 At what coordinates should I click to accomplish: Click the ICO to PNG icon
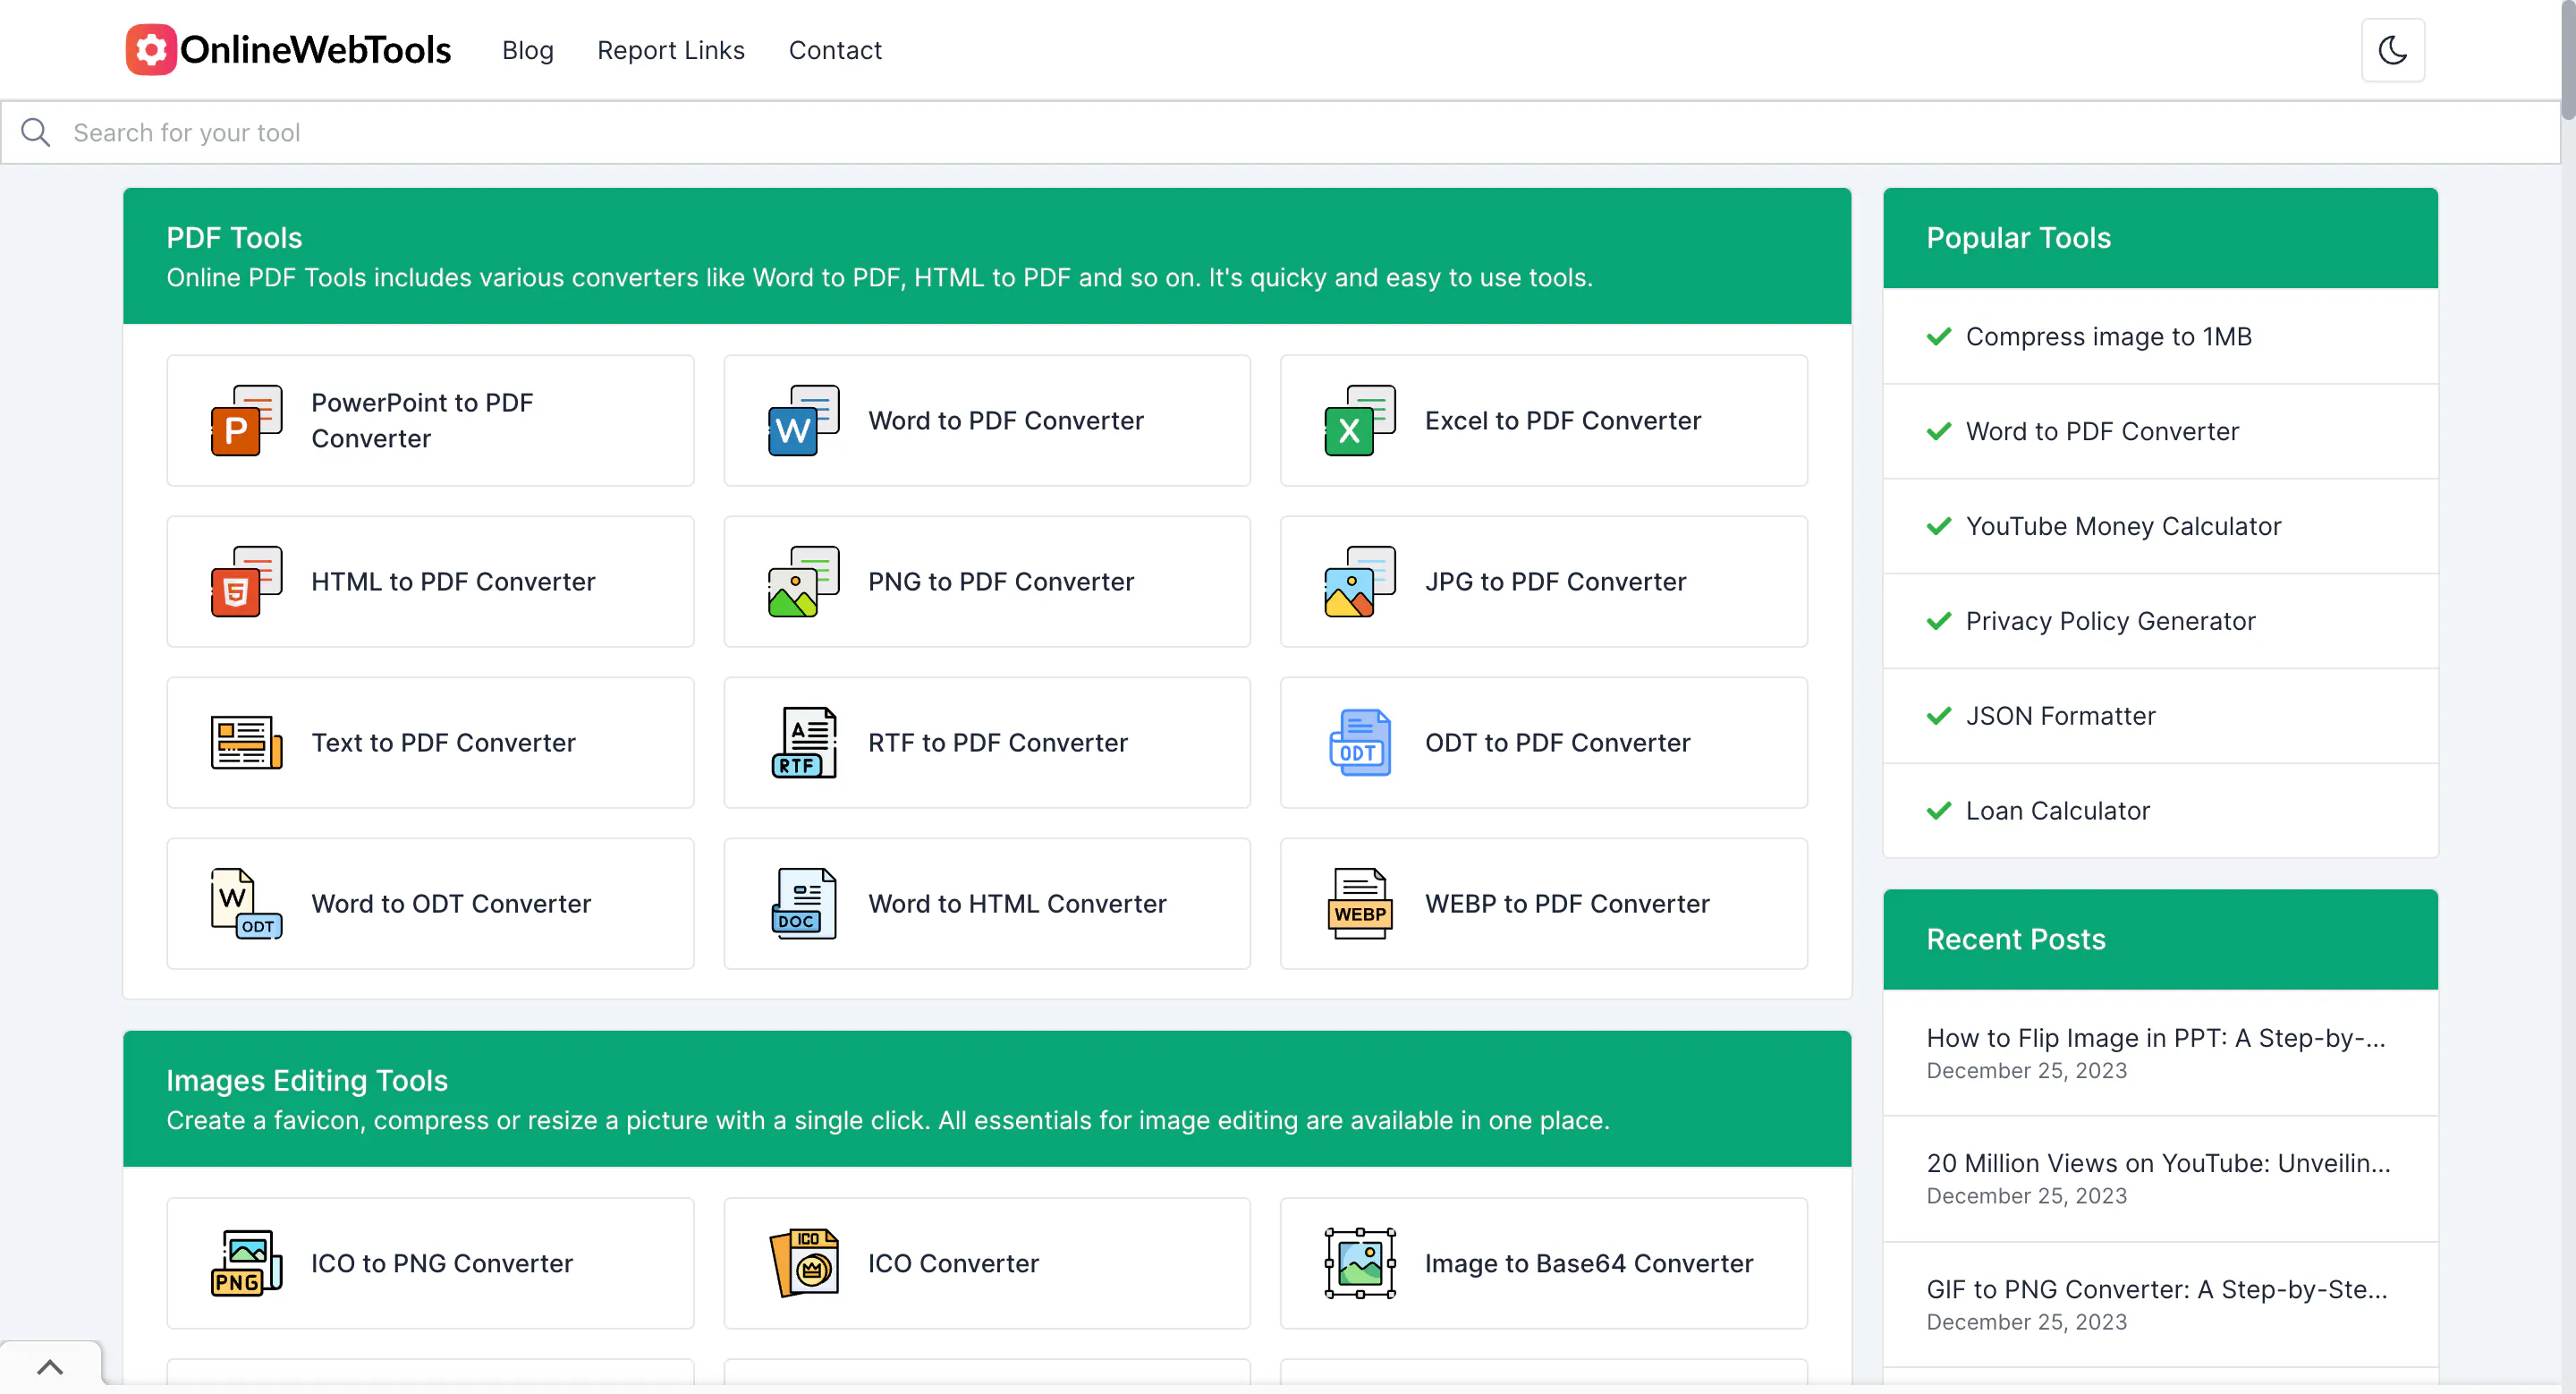point(246,1264)
